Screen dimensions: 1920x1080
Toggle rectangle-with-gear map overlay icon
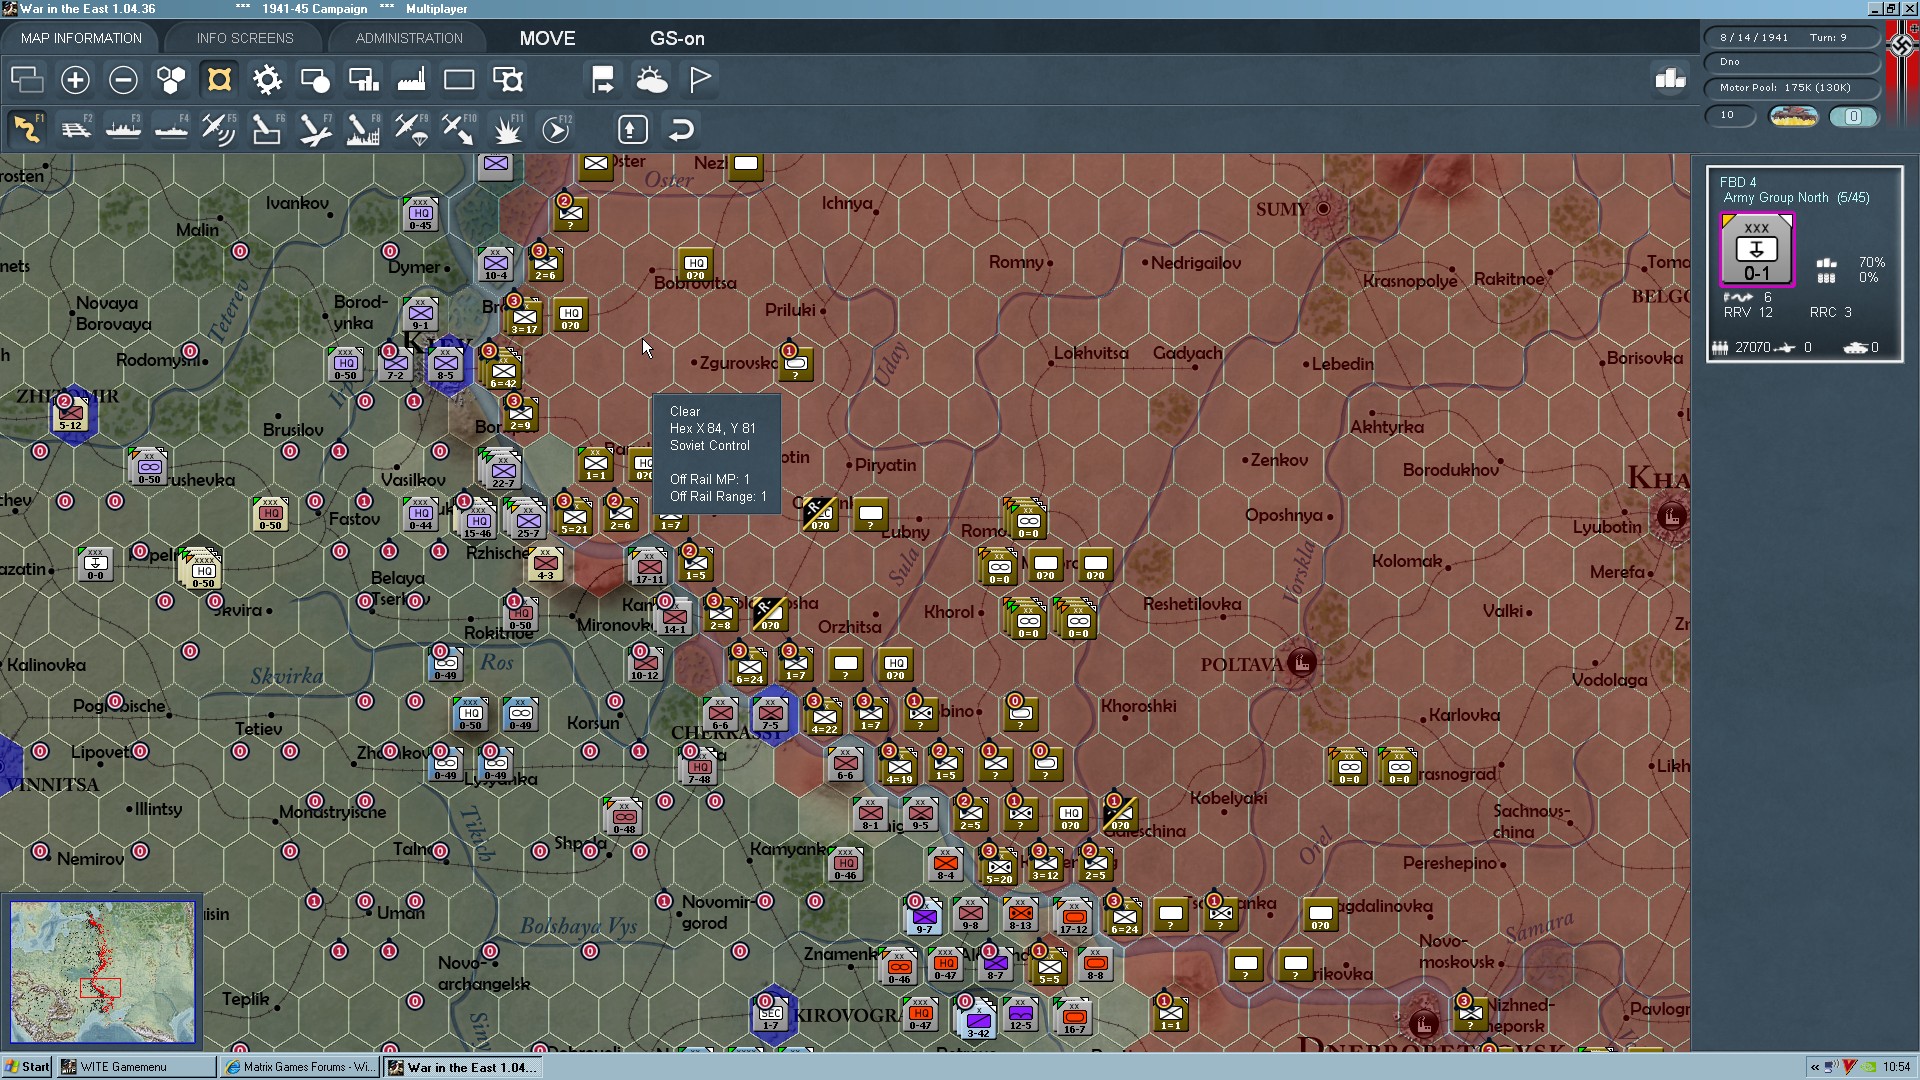pyautogui.click(x=507, y=79)
